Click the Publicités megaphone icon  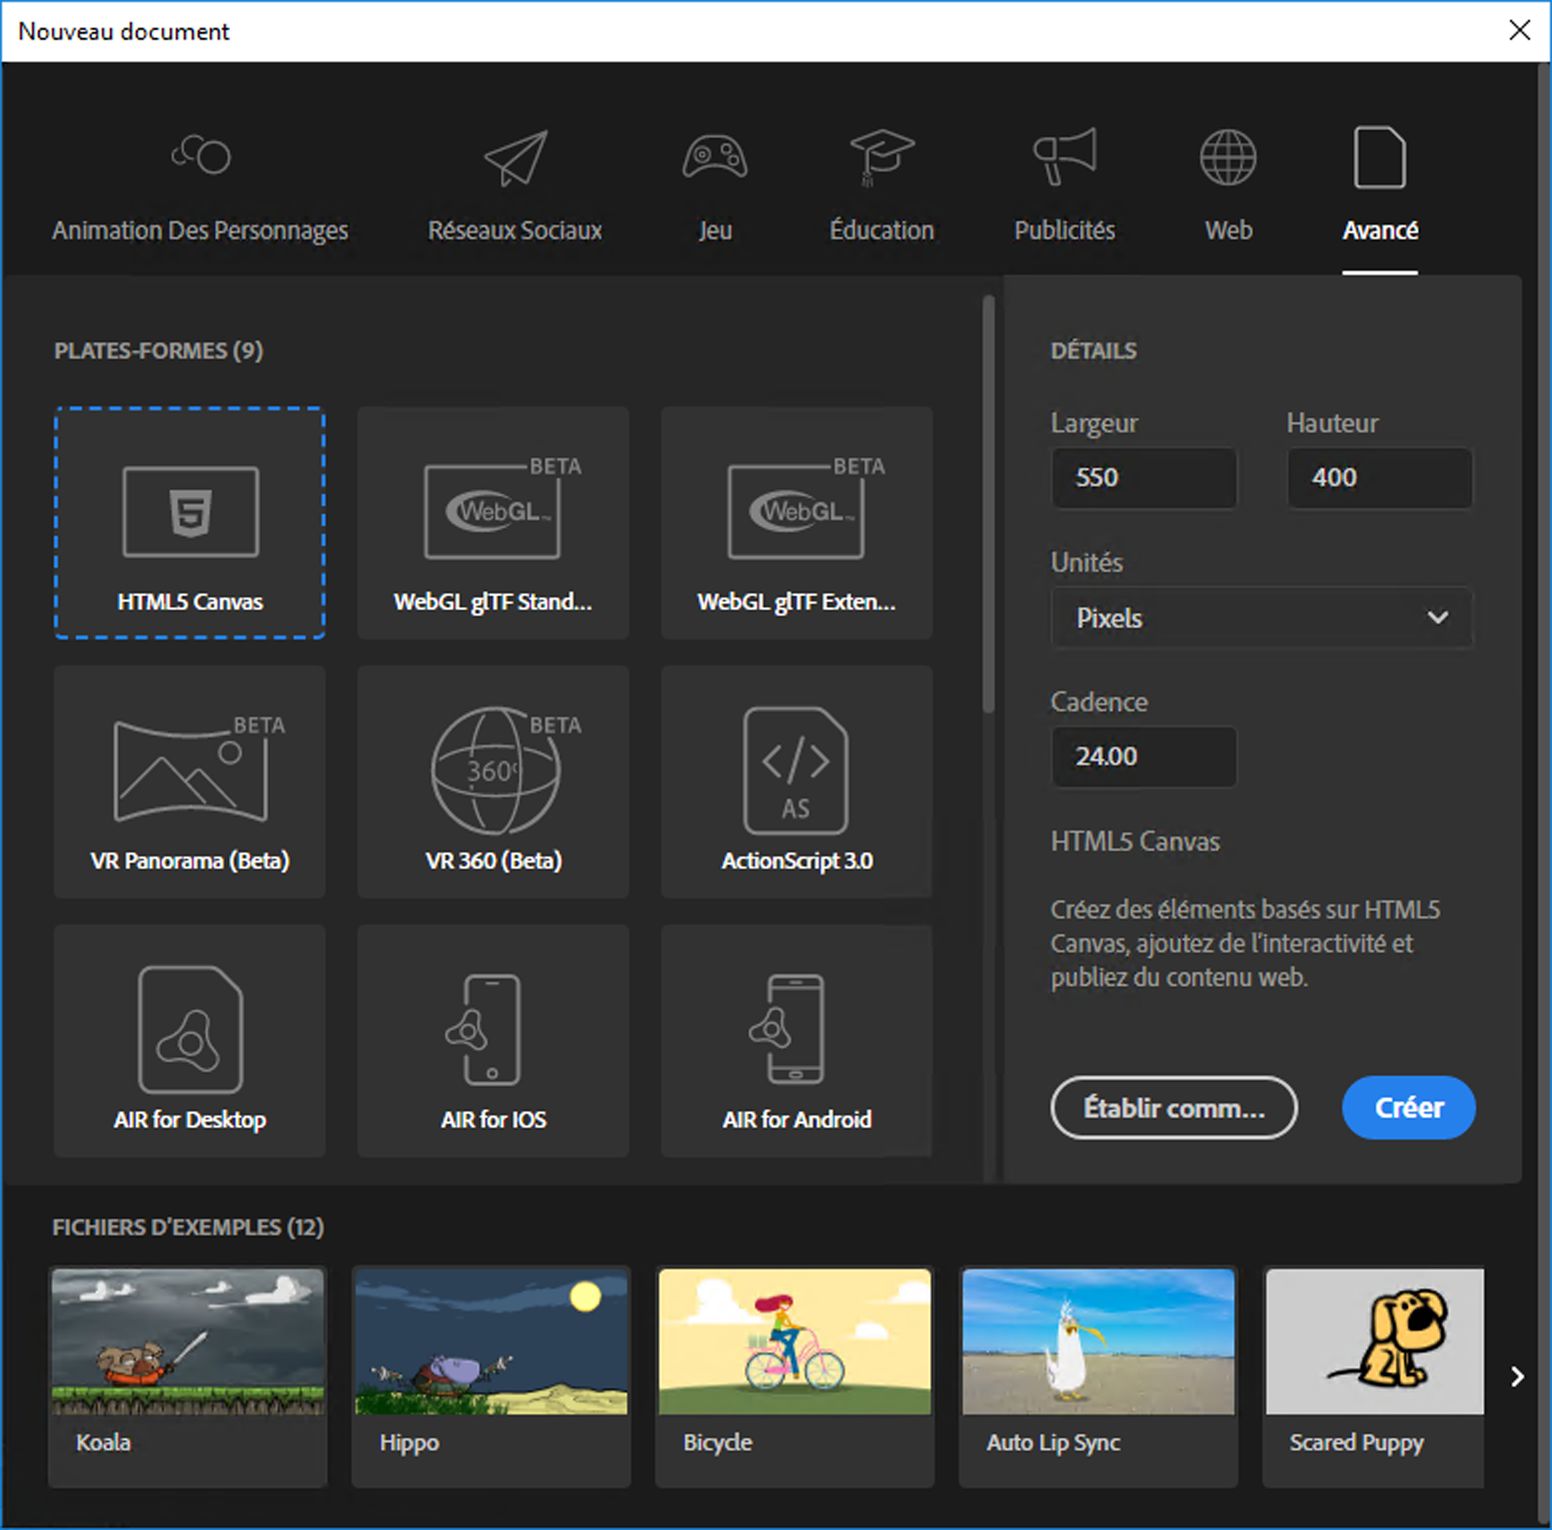(x=1065, y=156)
